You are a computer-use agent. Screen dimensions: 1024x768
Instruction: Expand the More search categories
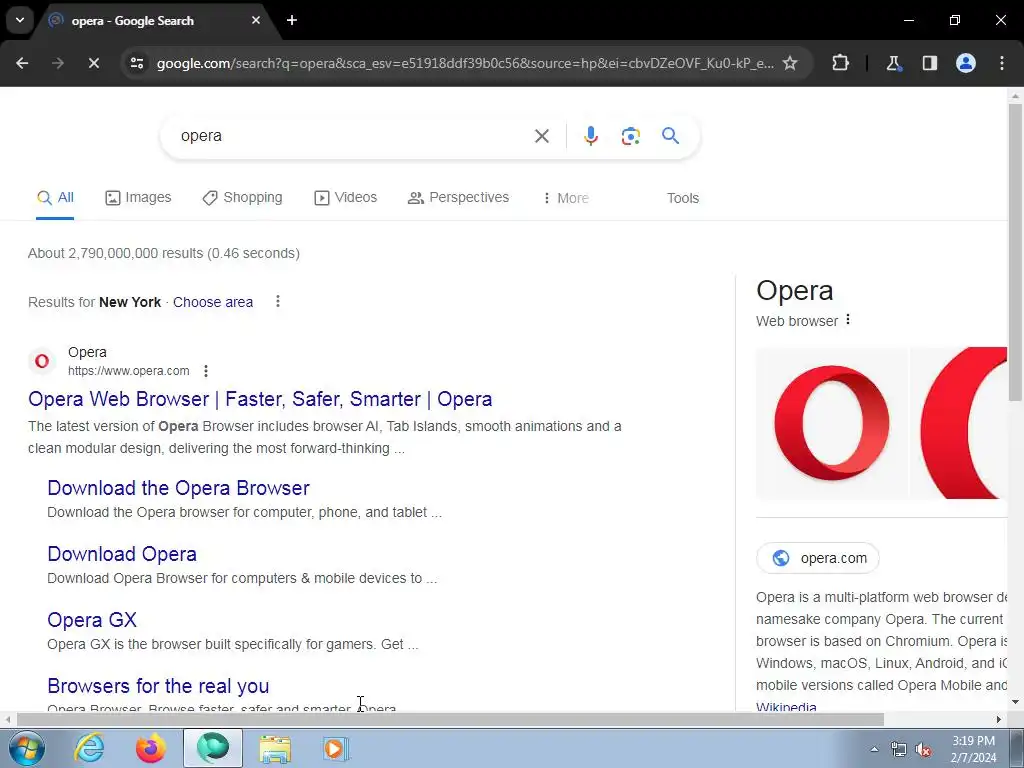click(565, 198)
